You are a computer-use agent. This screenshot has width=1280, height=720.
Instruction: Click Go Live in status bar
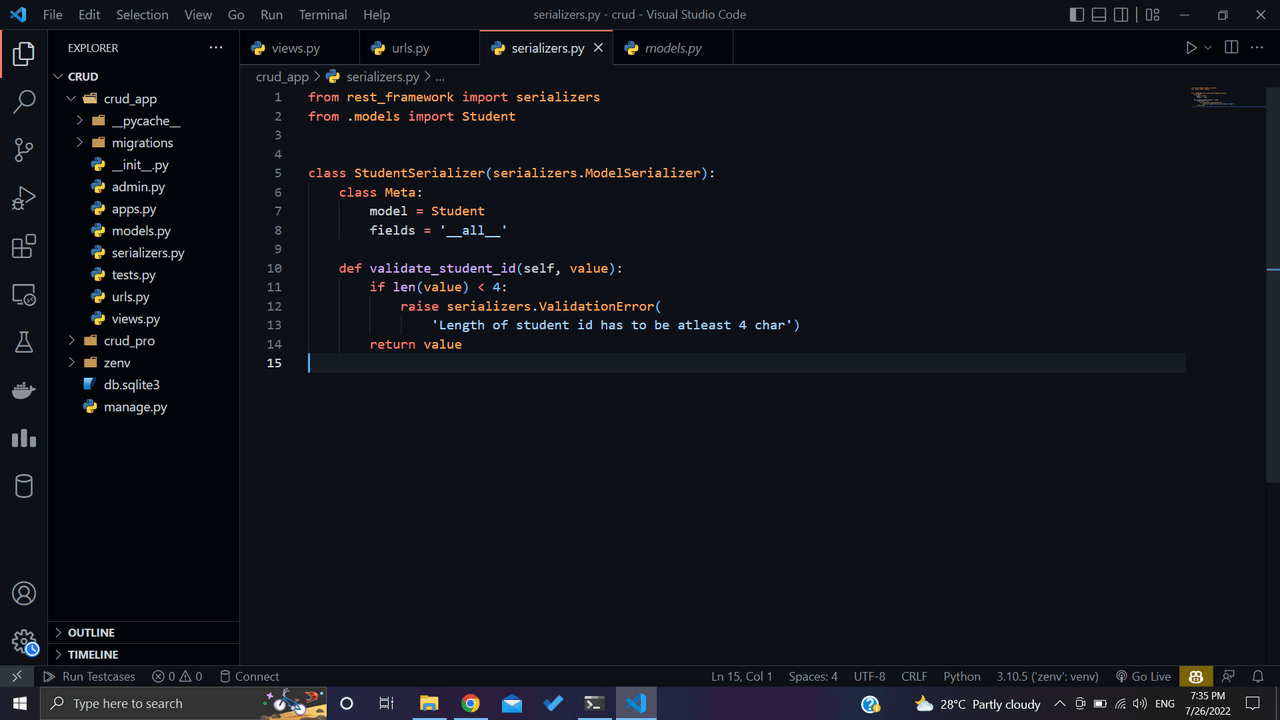1143,677
